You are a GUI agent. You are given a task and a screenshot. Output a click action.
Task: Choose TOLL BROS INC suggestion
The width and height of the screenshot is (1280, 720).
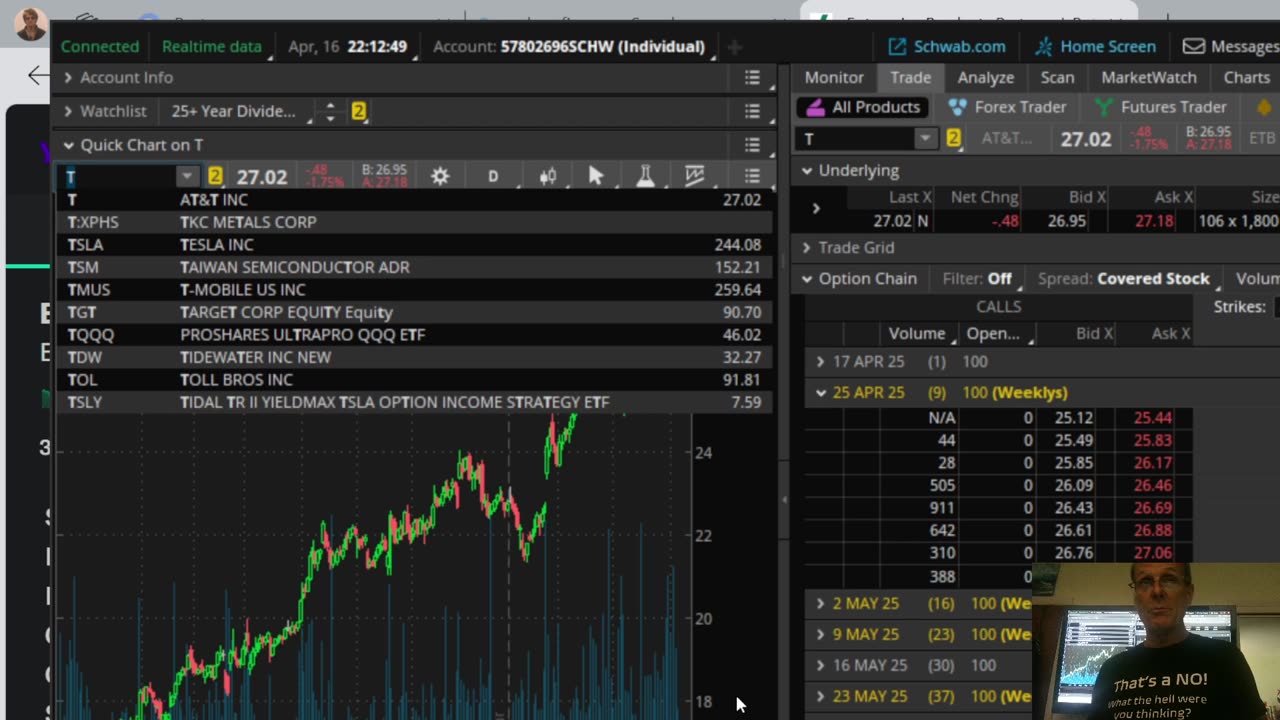tap(414, 380)
